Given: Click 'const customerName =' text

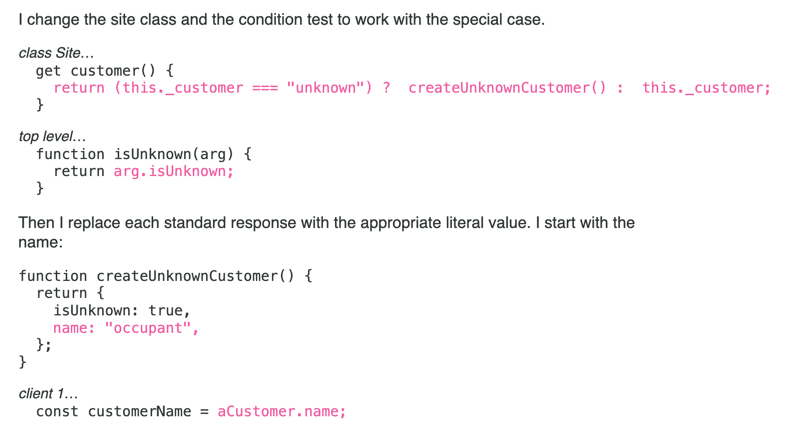Looking at the screenshot, I should 122,411.
